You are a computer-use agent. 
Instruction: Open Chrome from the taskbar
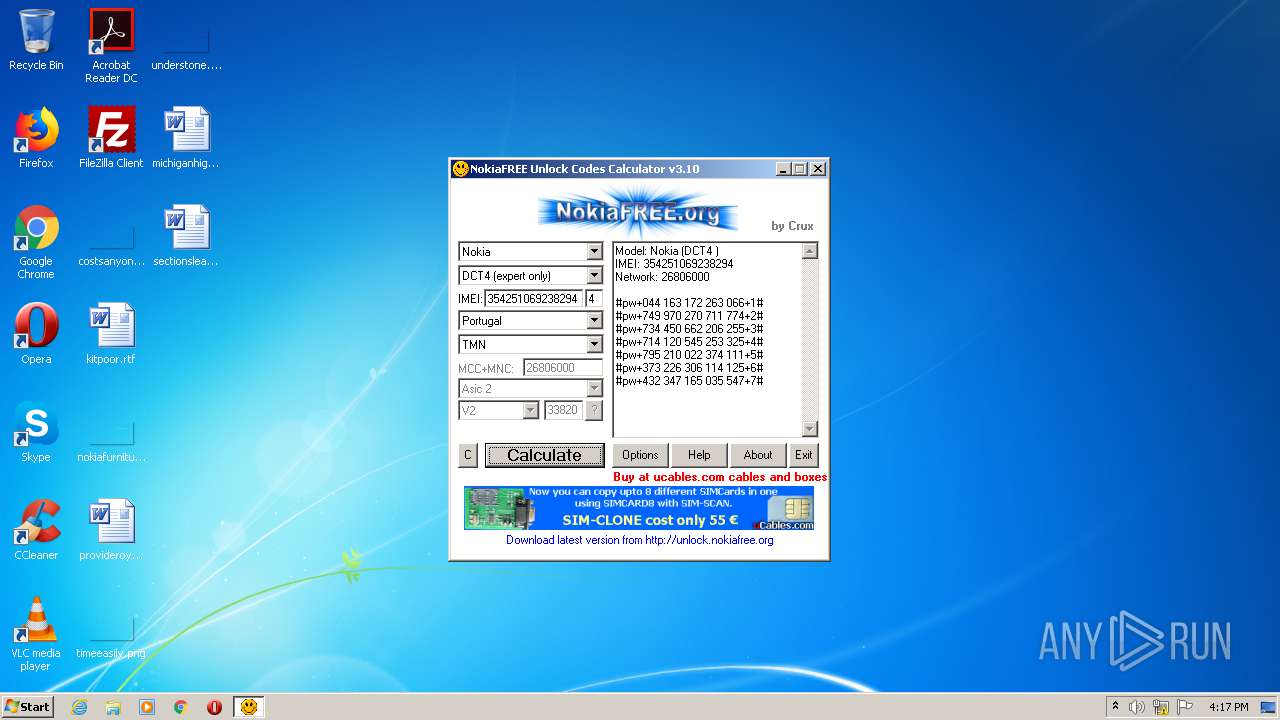pos(181,707)
